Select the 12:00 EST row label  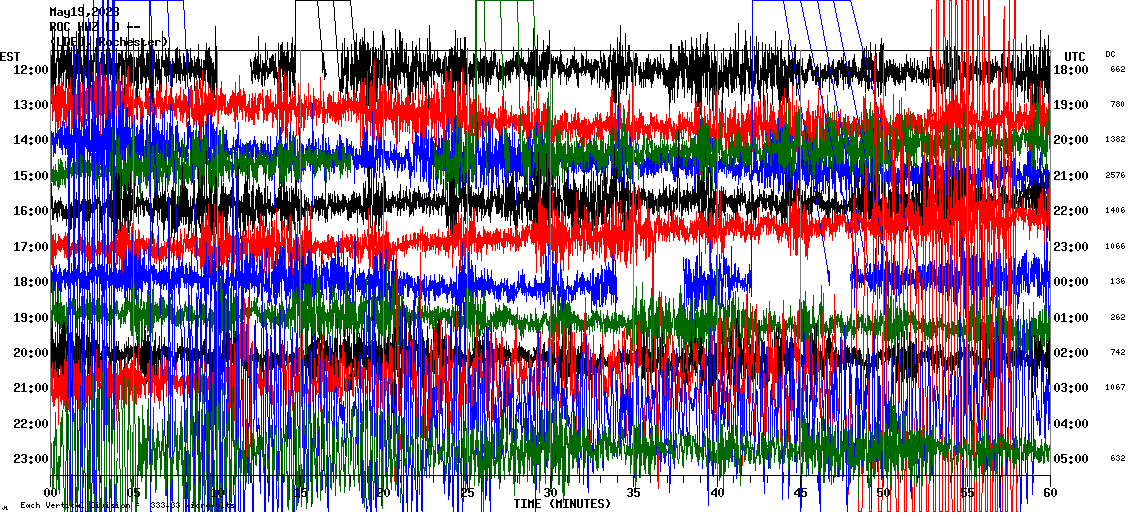(31, 70)
